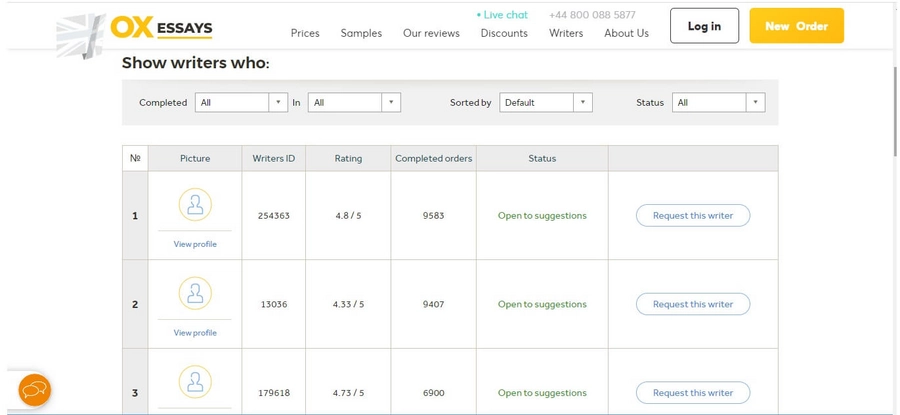
Task: Click Open to suggestions for writer 13036
Action: (x=542, y=304)
